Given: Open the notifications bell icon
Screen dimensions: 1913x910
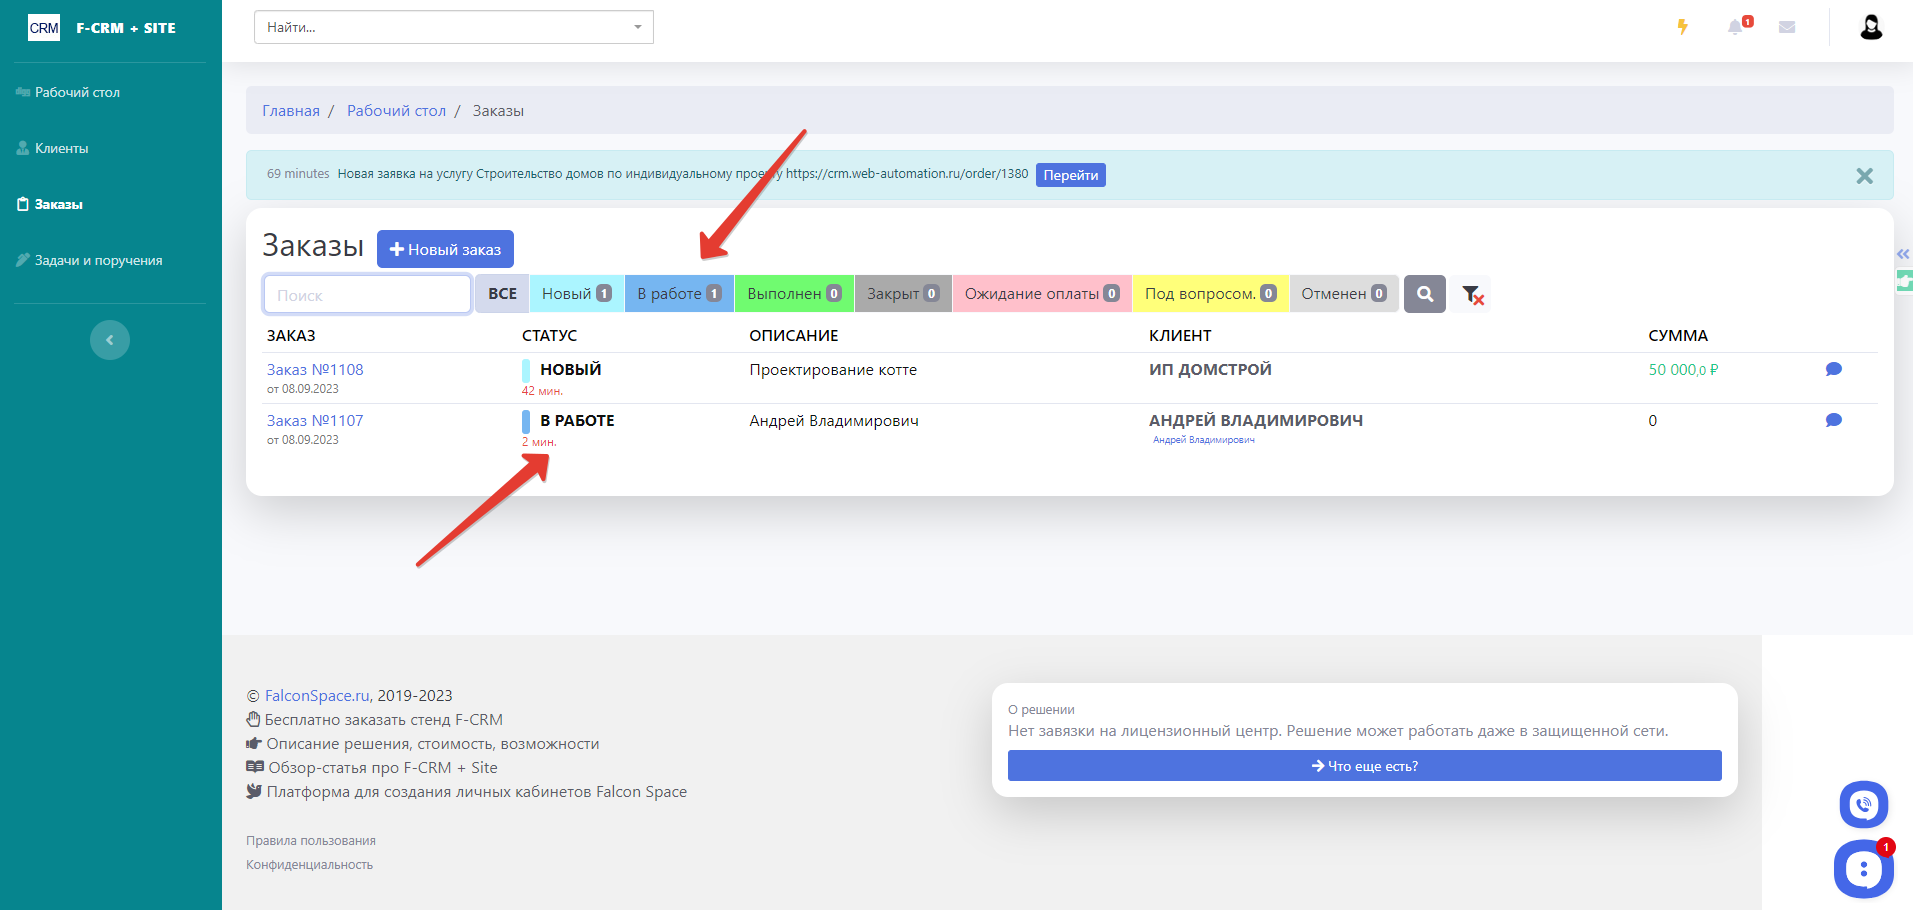Looking at the screenshot, I should [x=1735, y=27].
